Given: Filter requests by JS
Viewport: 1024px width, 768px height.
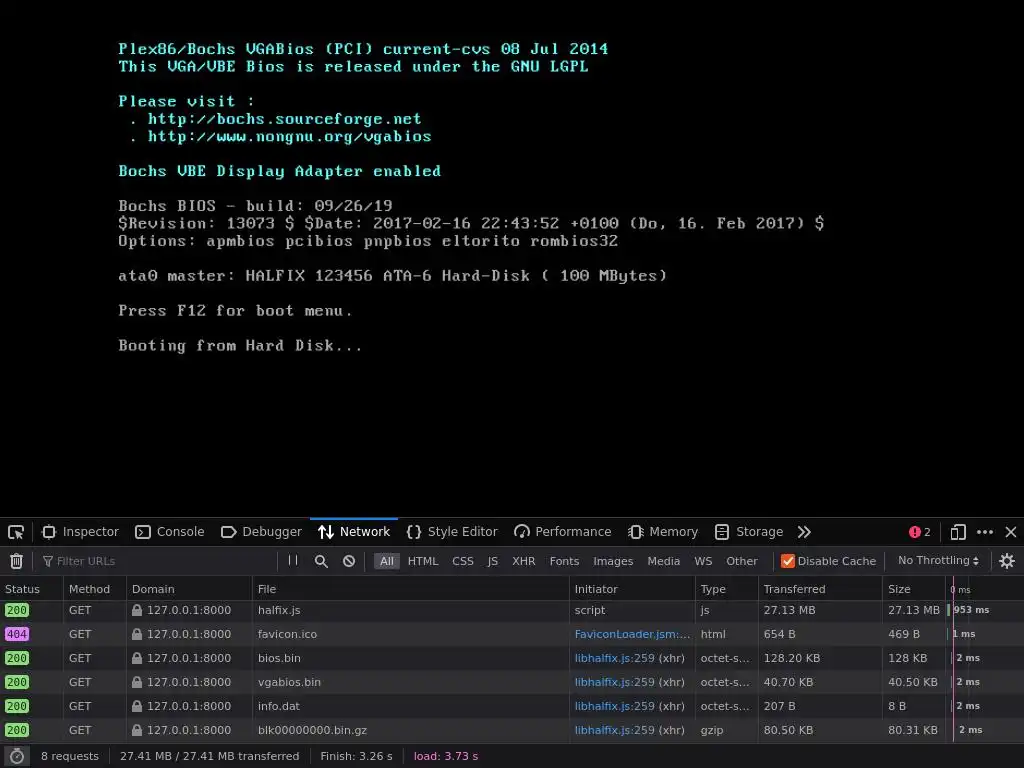Looking at the screenshot, I should point(492,561).
